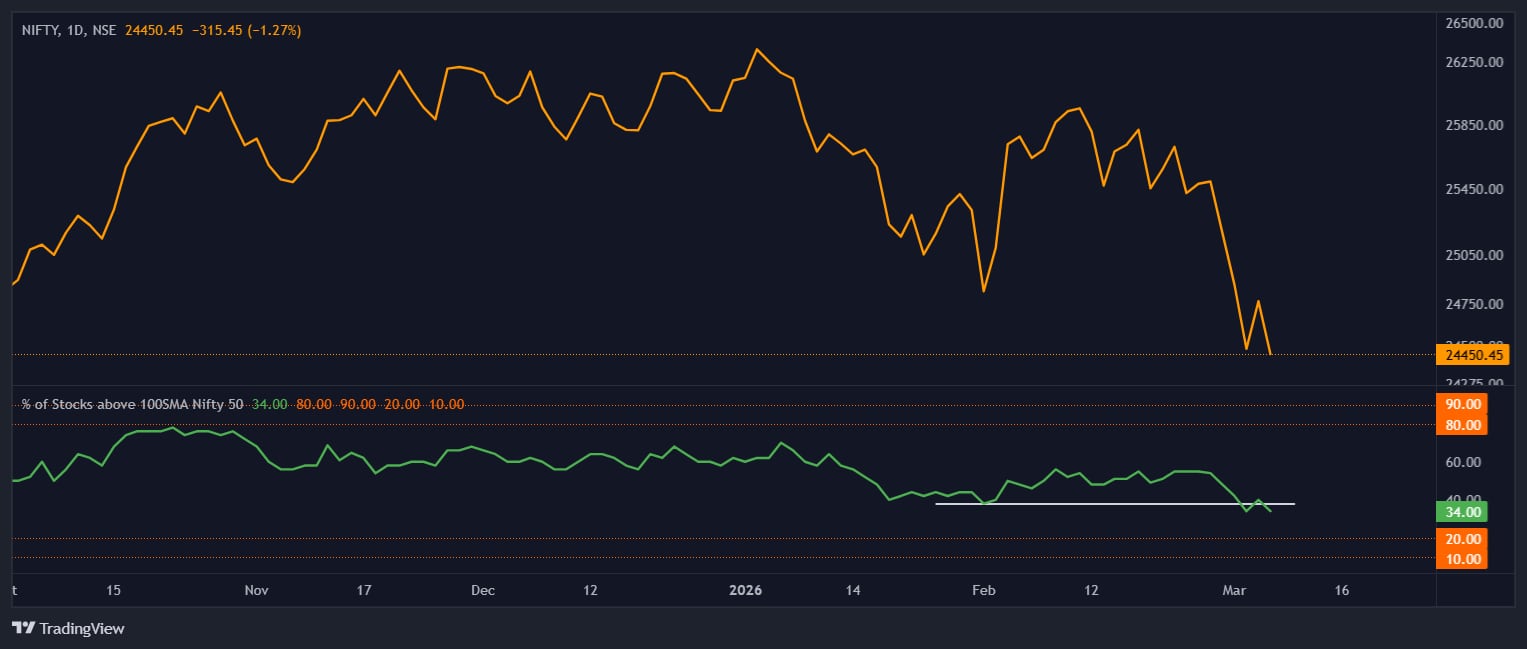1527x649 pixels.
Task: Click the 60.00 indicator axis label
Action: coord(1463,462)
